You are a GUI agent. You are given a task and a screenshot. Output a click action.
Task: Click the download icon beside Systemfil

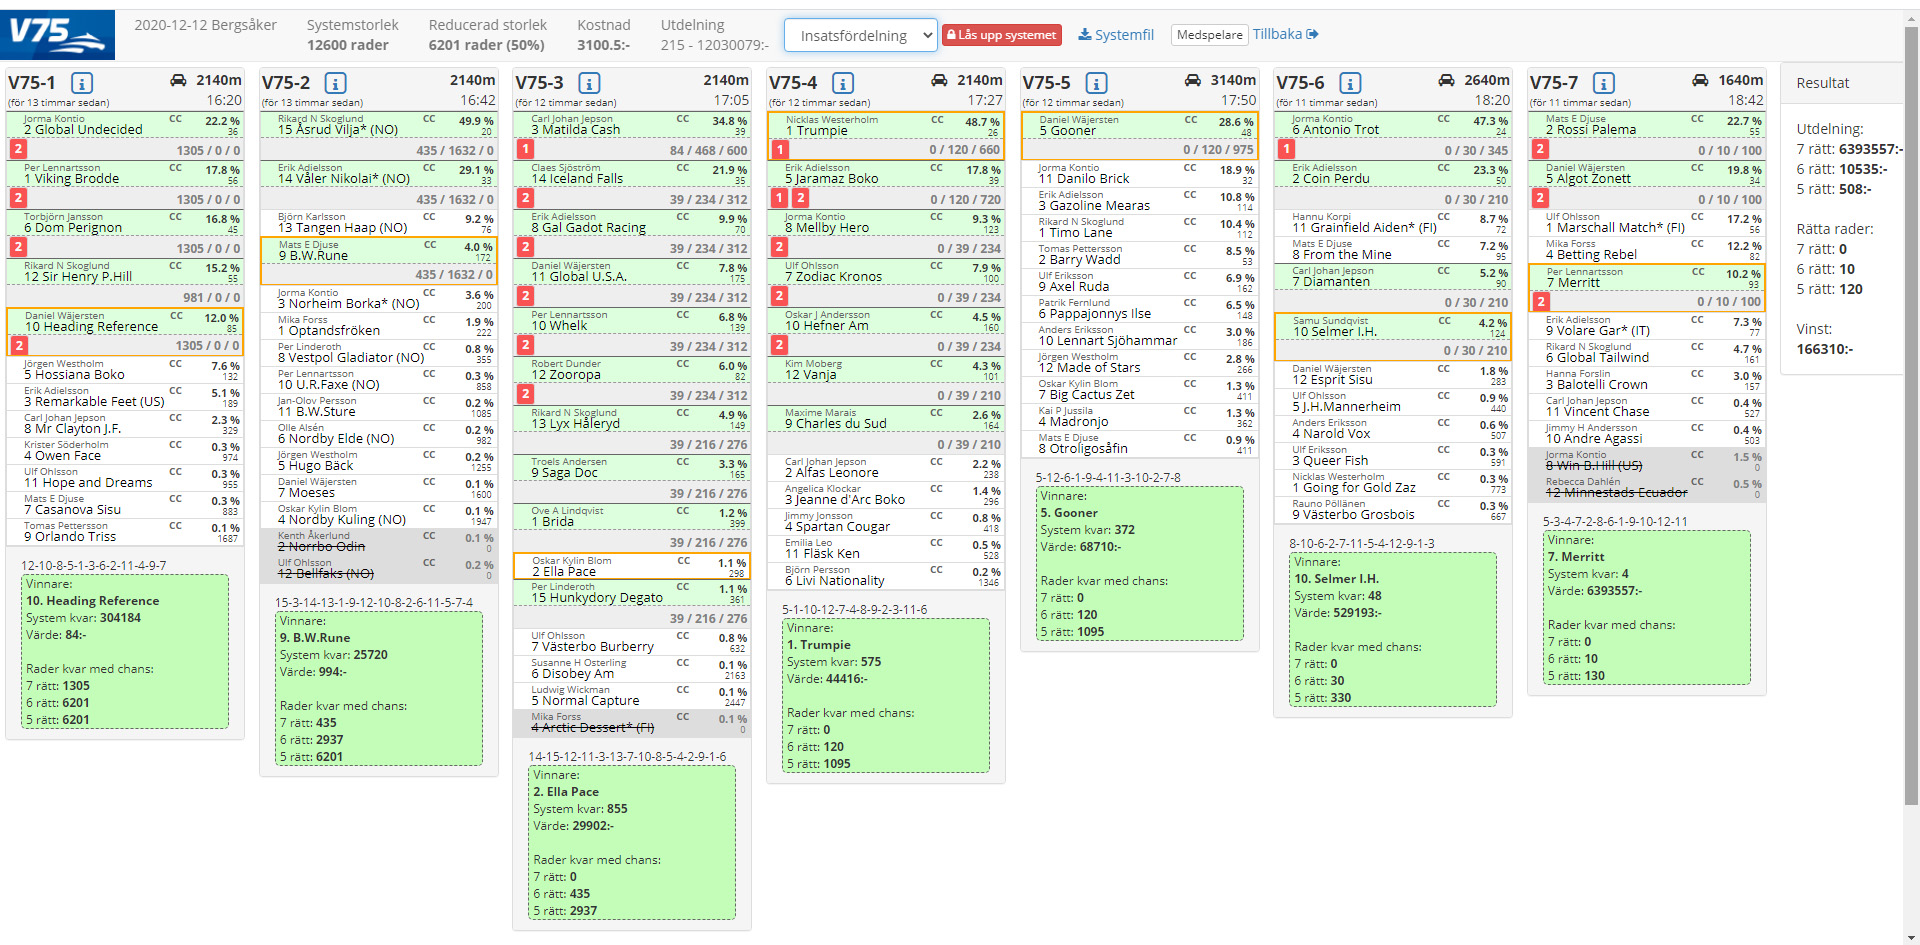coord(1084,35)
